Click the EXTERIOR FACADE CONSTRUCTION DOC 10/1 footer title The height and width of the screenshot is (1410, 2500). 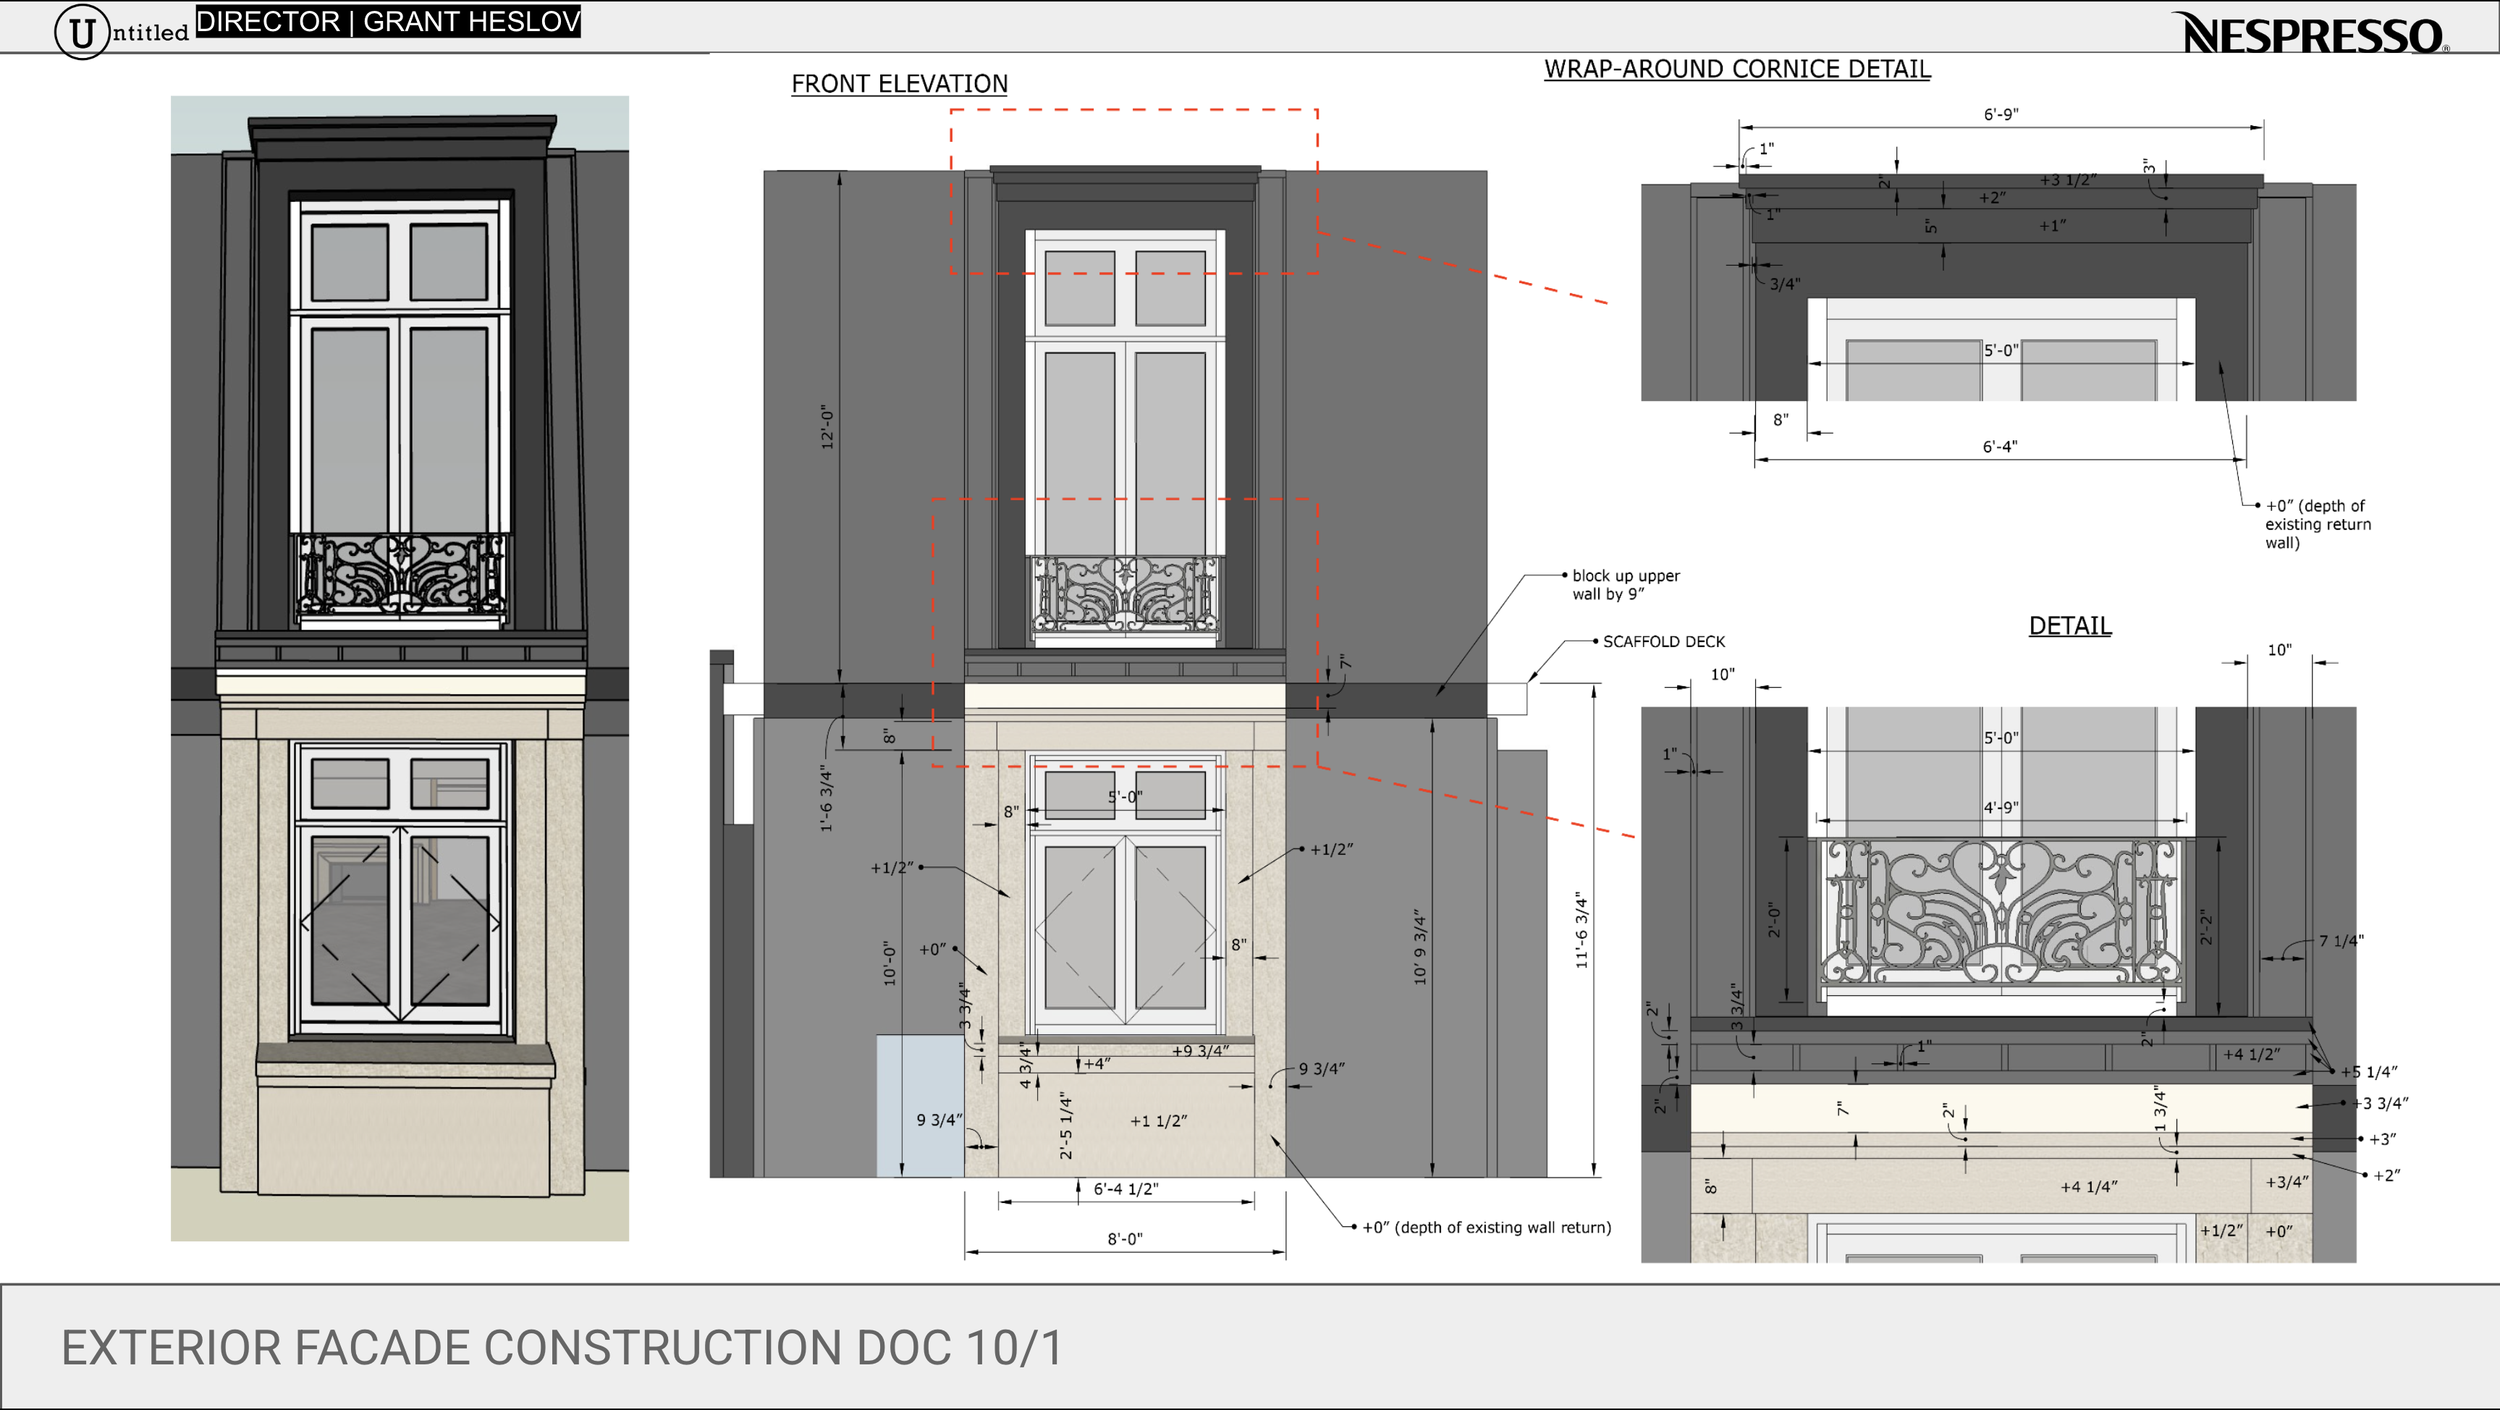click(562, 1348)
